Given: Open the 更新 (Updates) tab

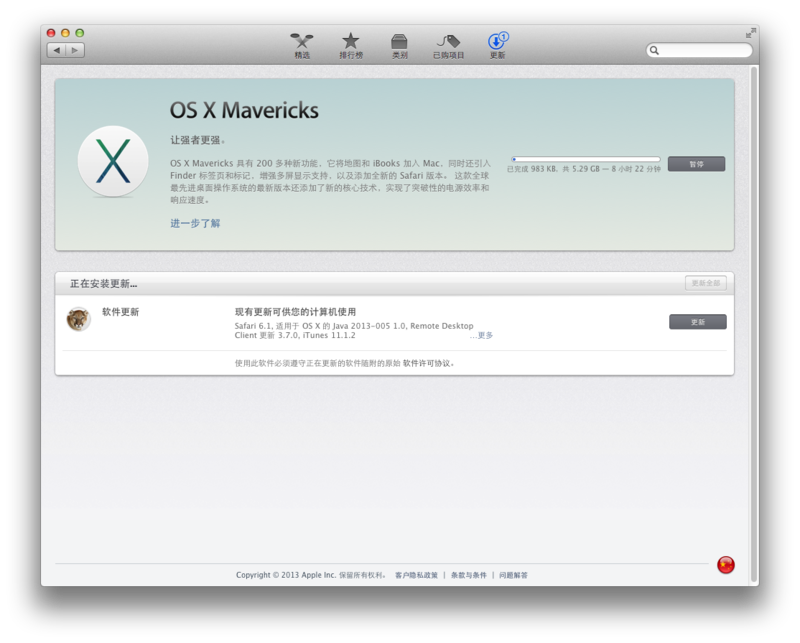Looking at the screenshot, I should click(x=497, y=46).
